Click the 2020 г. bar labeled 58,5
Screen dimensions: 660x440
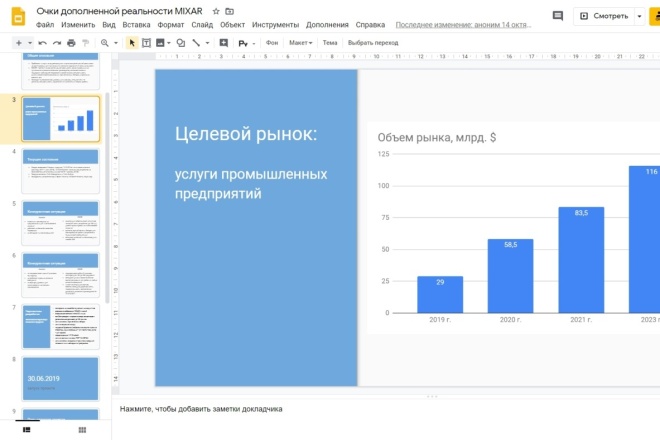pyautogui.click(x=511, y=276)
